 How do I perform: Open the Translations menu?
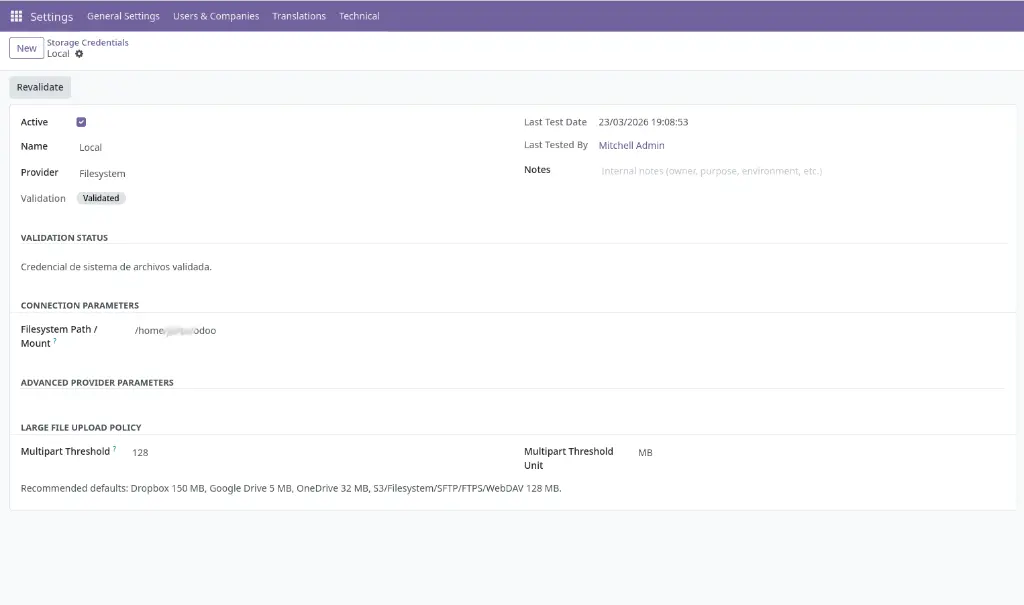pyautogui.click(x=299, y=16)
